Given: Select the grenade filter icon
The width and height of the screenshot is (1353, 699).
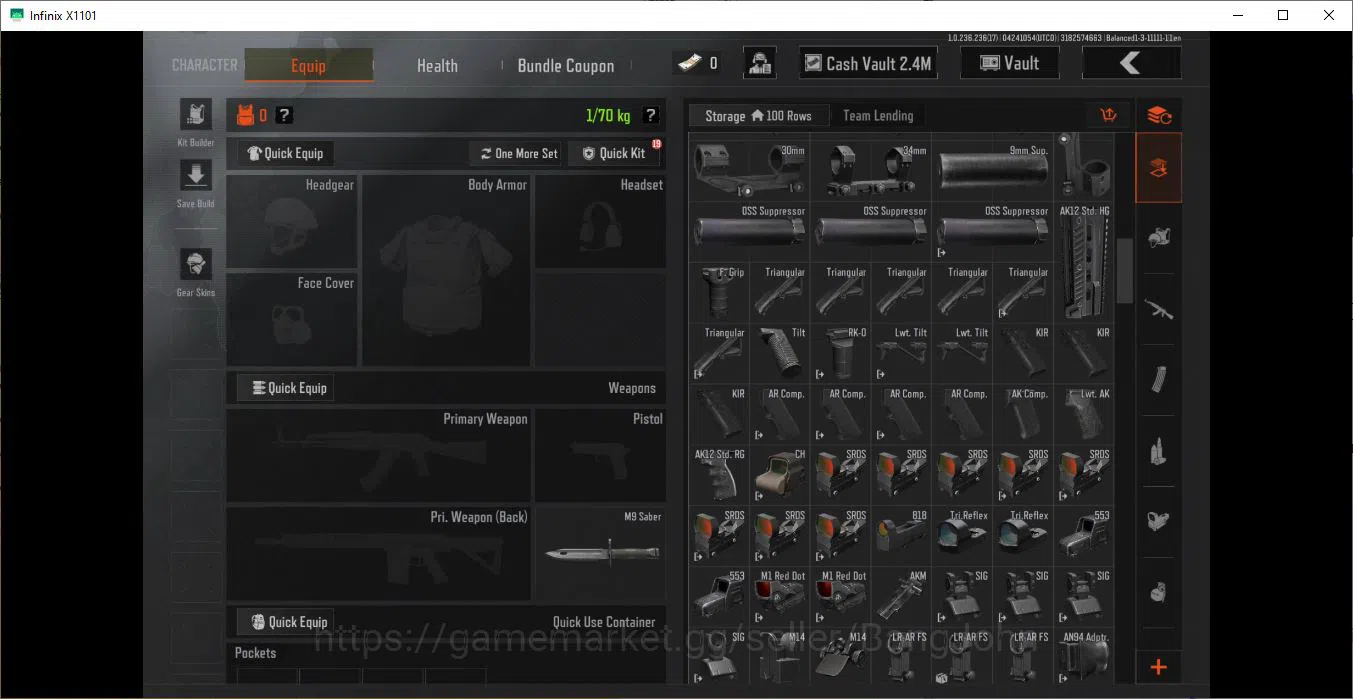Looking at the screenshot, I should point(1159,592).
